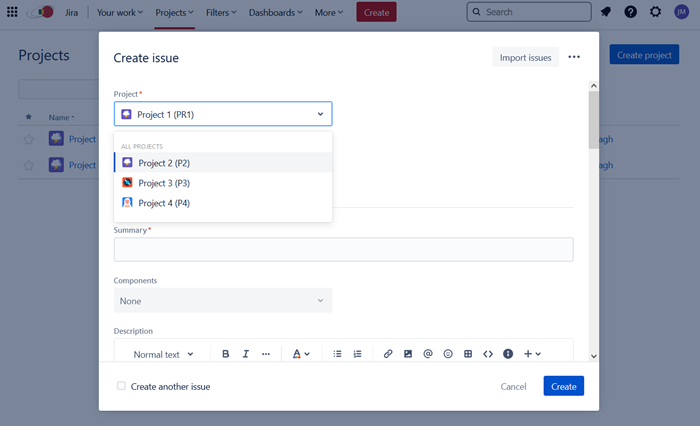Toggle bold formatting in description
This screenshot has height=426, width=700.
tap(225, 354)
